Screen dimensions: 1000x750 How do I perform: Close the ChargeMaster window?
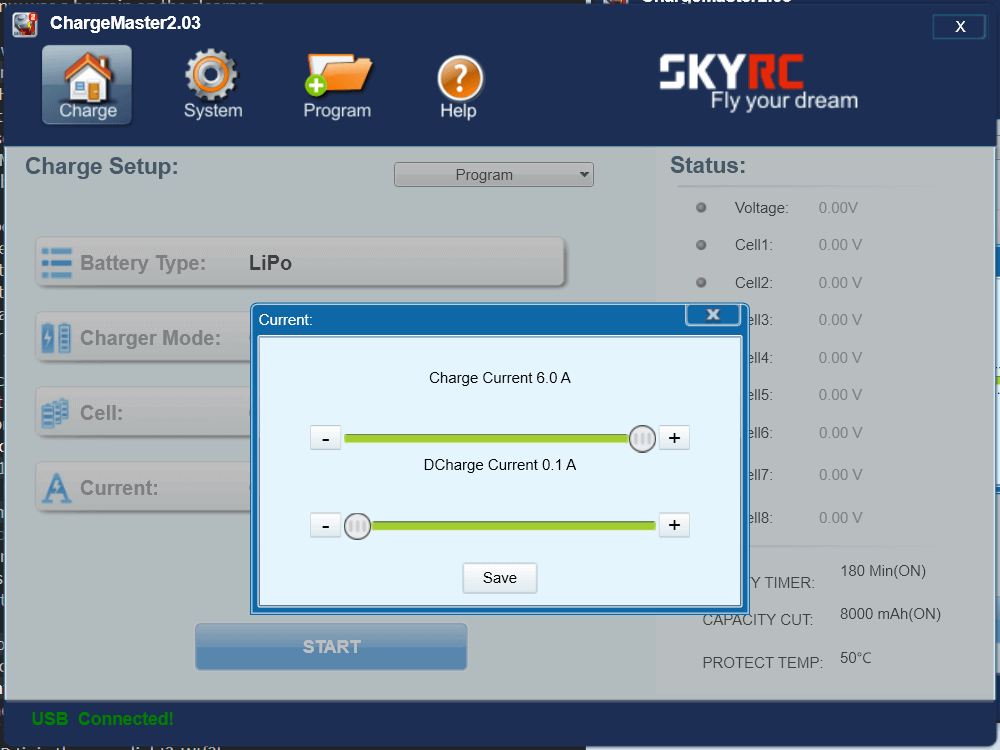point(960,27)
